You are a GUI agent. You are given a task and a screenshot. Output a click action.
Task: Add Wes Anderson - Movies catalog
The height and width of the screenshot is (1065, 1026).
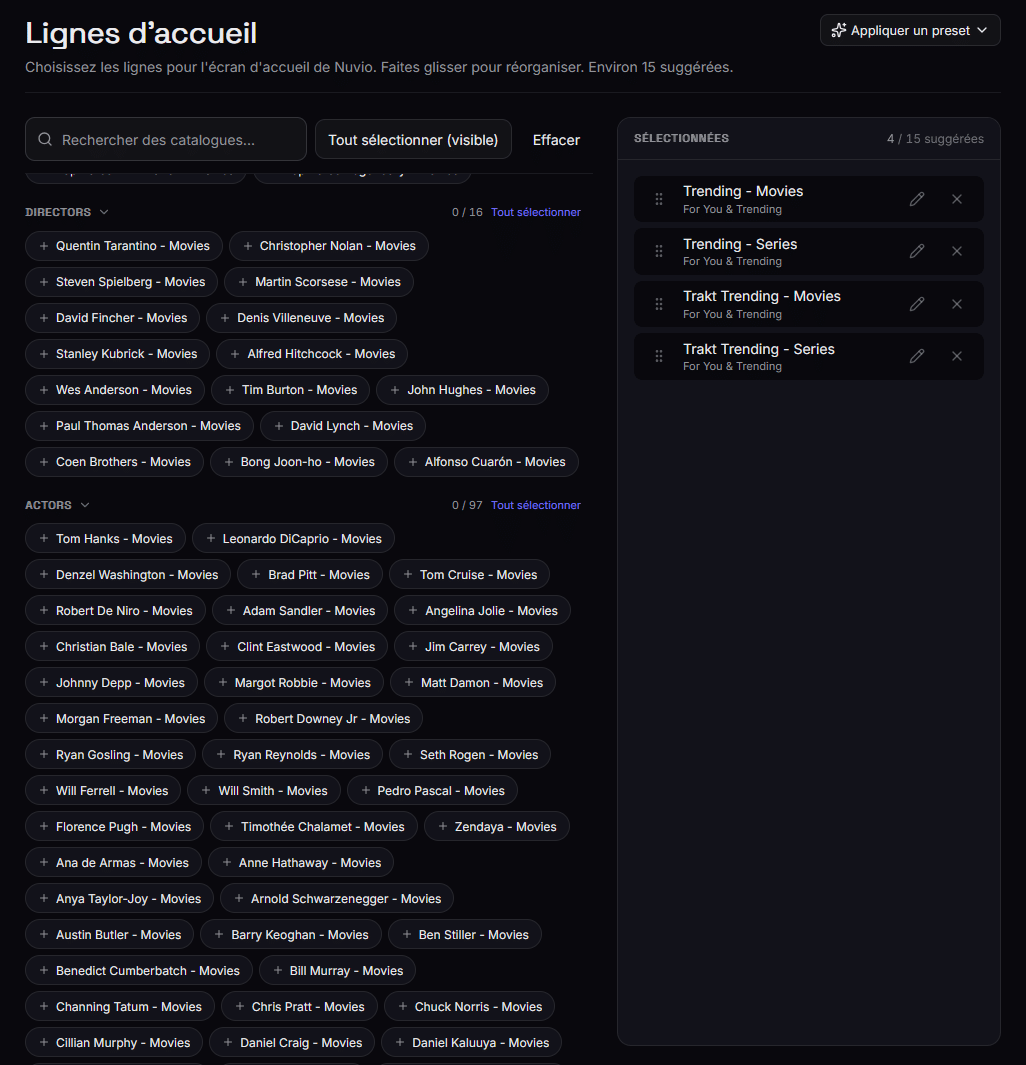click(x=115, y=390)
